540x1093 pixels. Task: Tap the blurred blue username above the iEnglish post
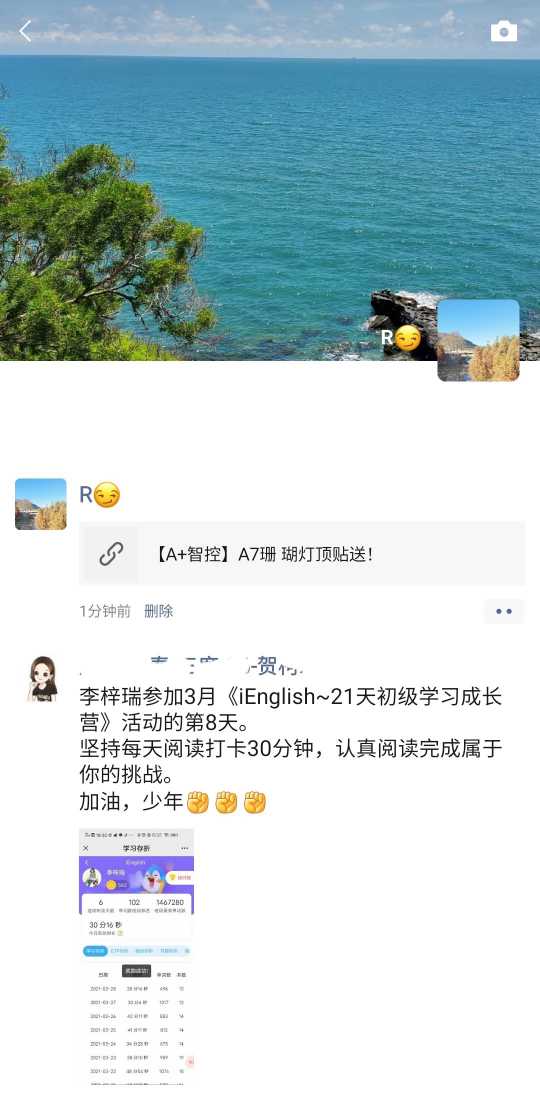pos(192,666)
